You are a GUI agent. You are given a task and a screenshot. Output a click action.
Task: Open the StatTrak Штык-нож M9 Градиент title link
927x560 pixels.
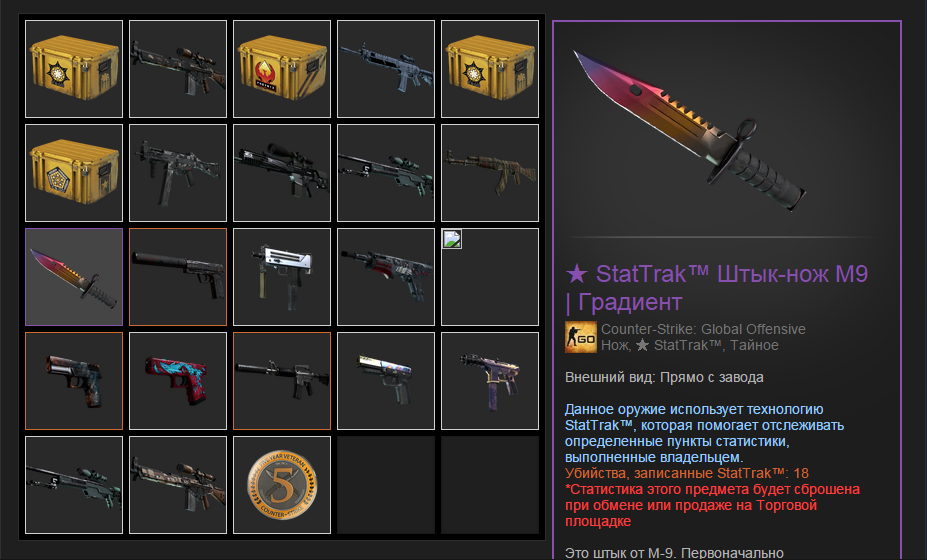coord(717,288)
